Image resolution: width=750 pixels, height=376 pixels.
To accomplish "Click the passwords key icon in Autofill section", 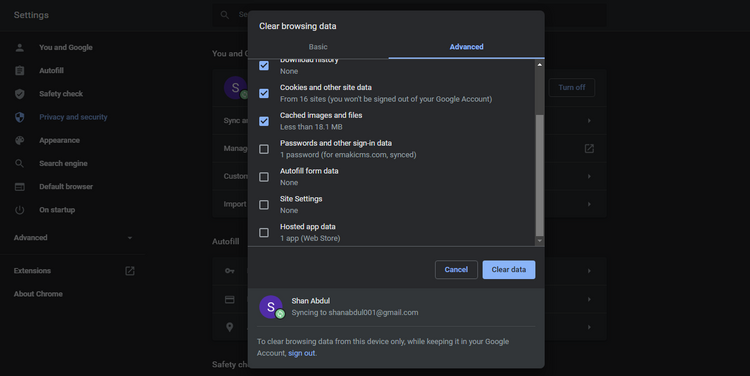I will [x=230, y=271].
